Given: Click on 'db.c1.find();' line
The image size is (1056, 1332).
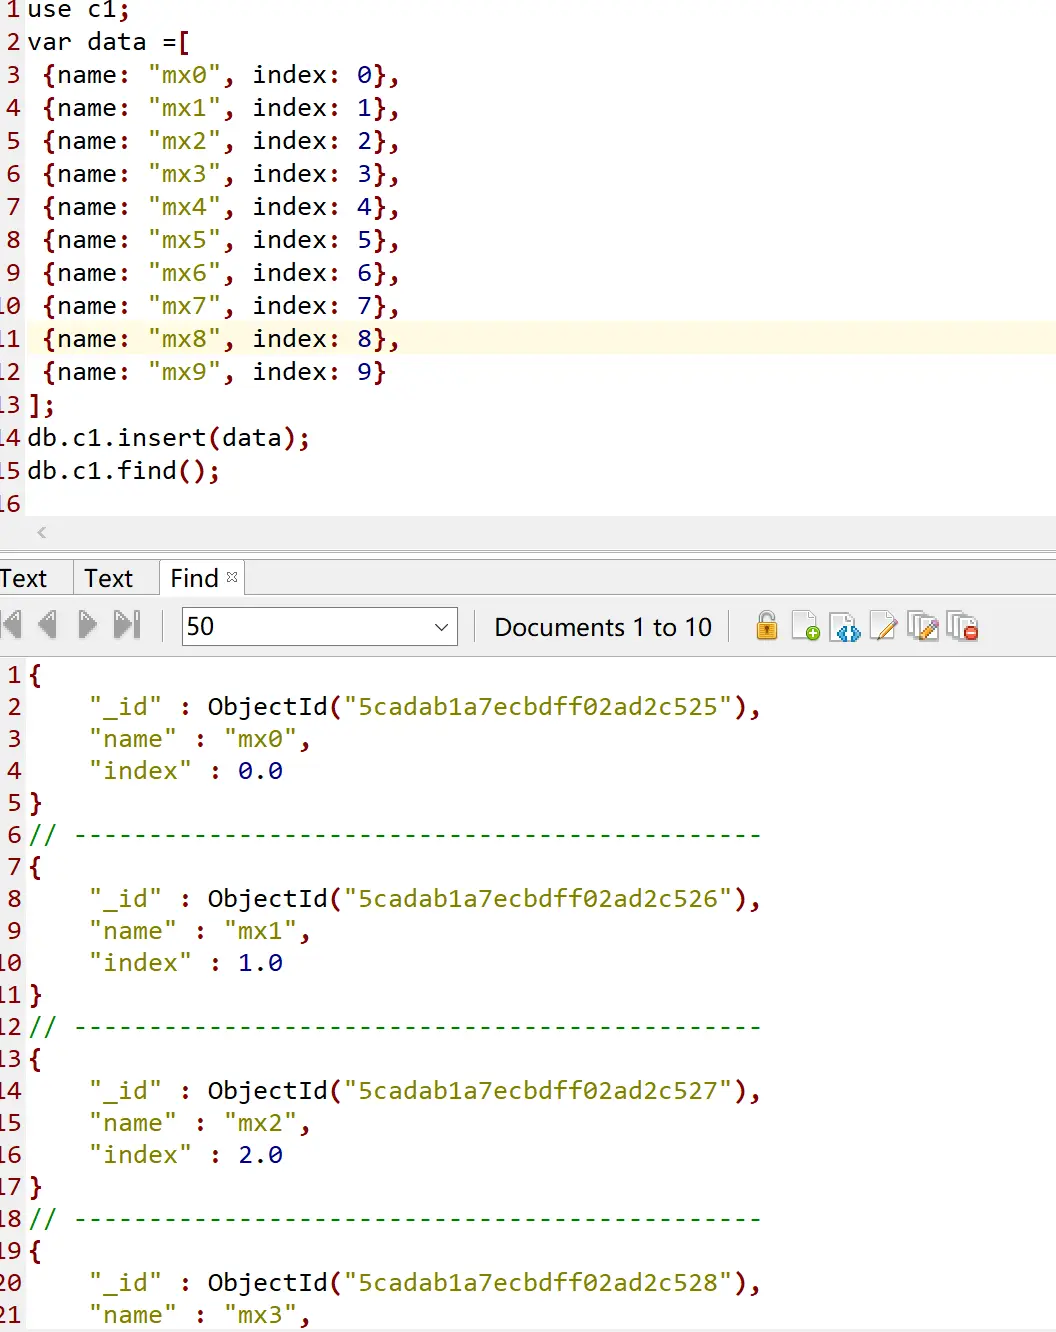Looking at the screenshot, I should point(124,471).
